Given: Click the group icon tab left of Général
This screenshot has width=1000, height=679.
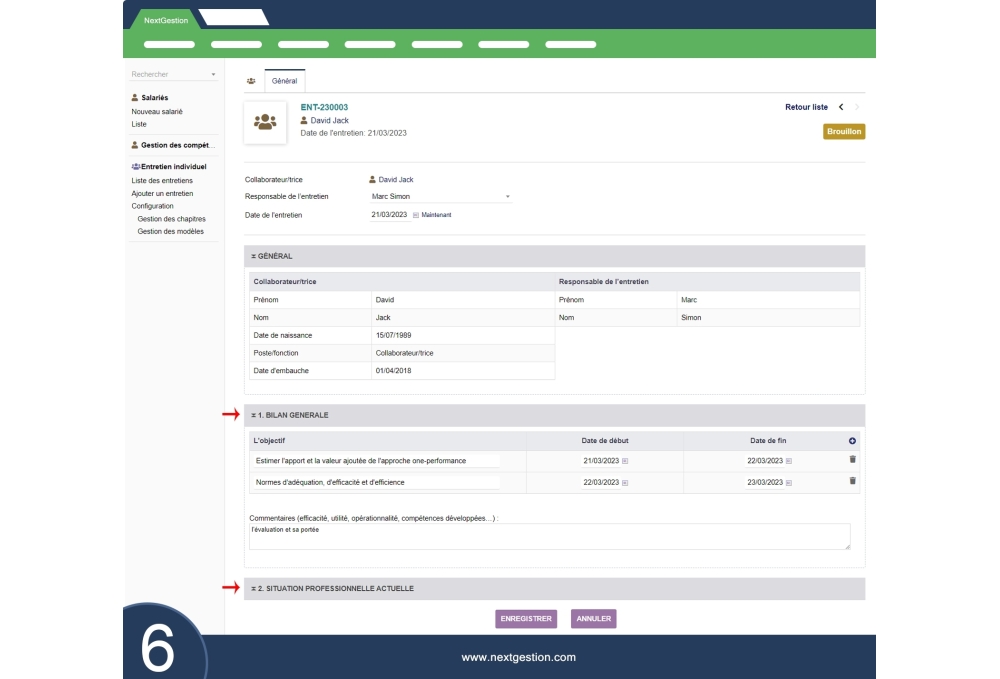Looking at the screenshot, I should pyautogui.click(x=251, y=80).
